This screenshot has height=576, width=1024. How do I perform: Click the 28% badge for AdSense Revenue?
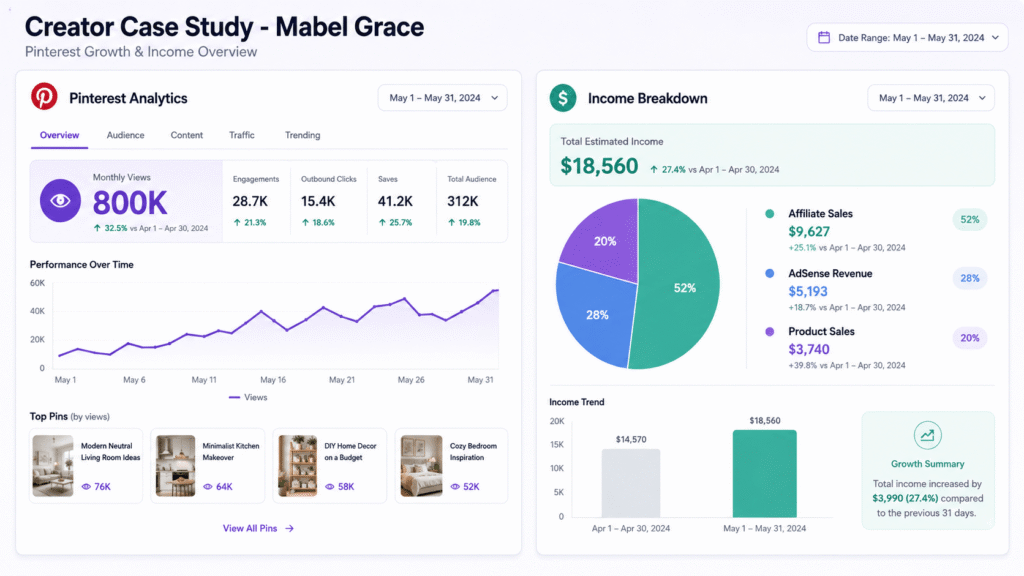[970, 278]
